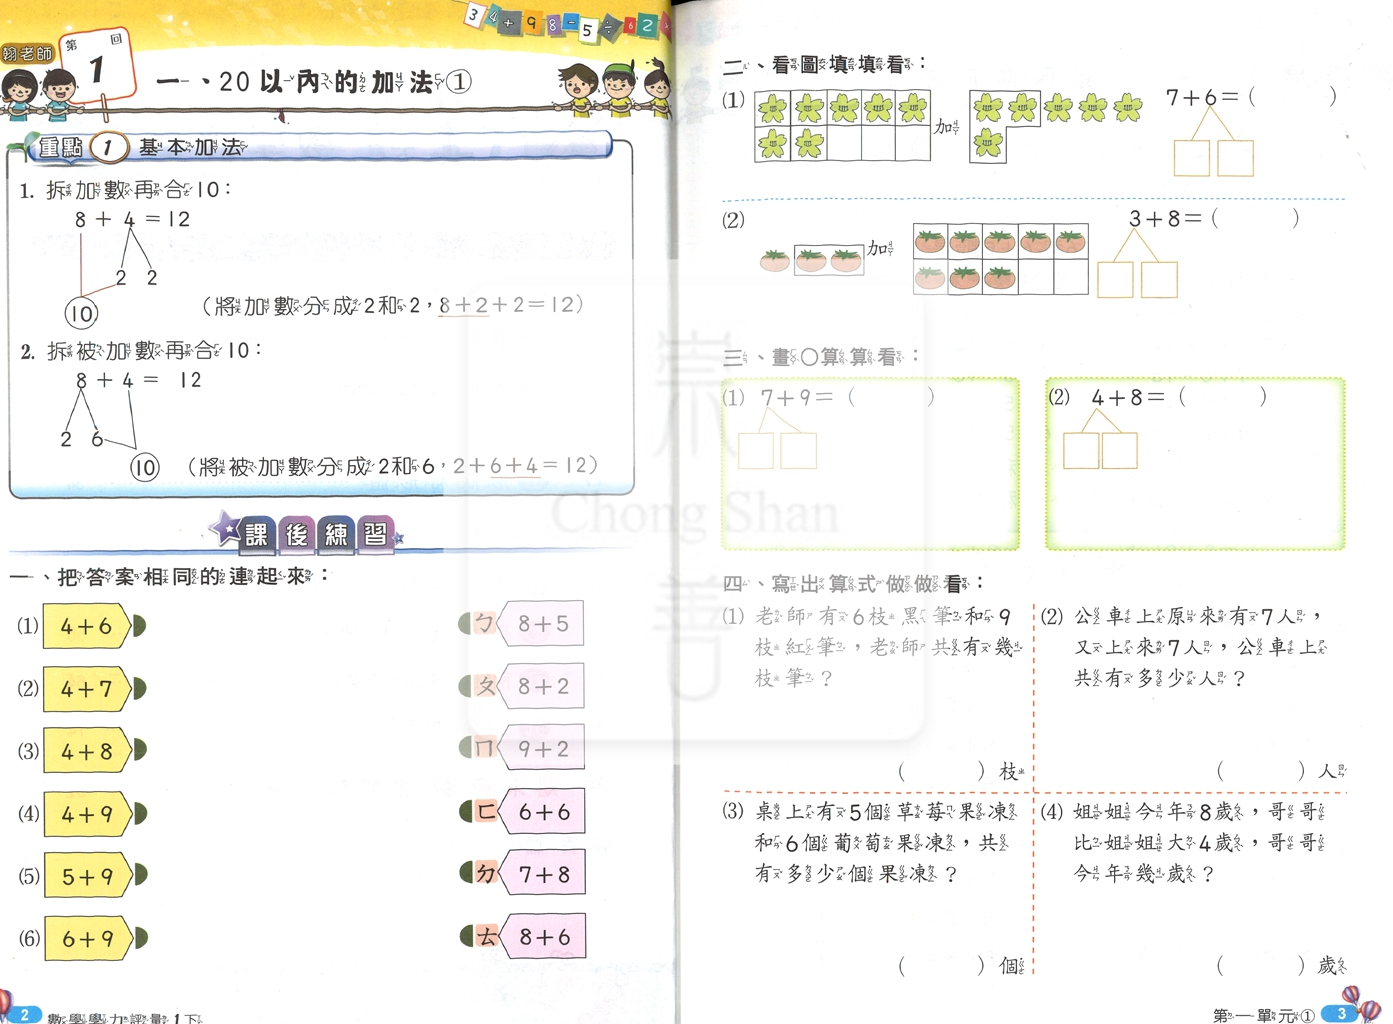Select the pink 9+2 card

(541, 749)
